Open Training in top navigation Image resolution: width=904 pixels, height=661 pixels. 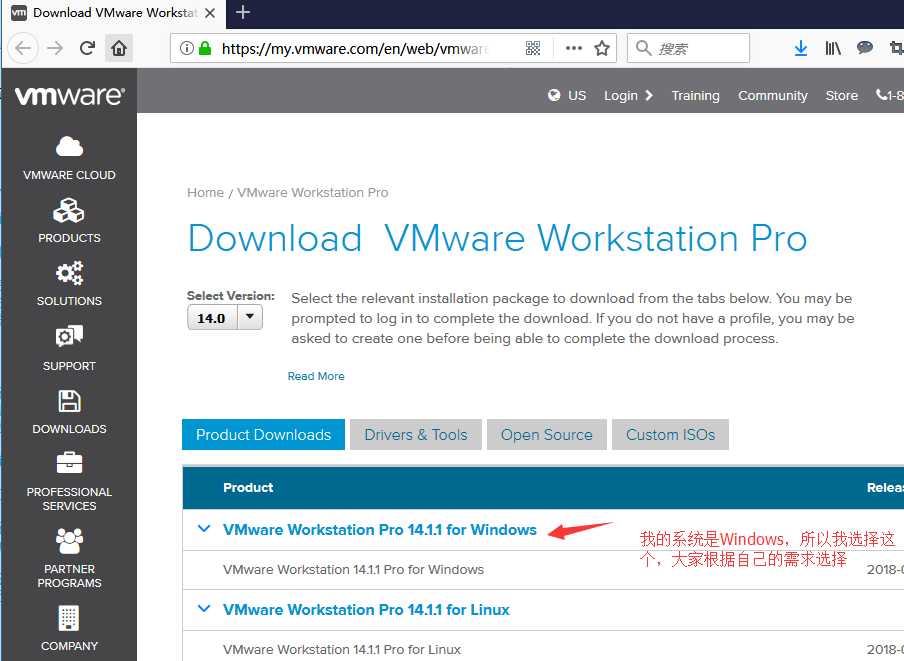[695, 96]
